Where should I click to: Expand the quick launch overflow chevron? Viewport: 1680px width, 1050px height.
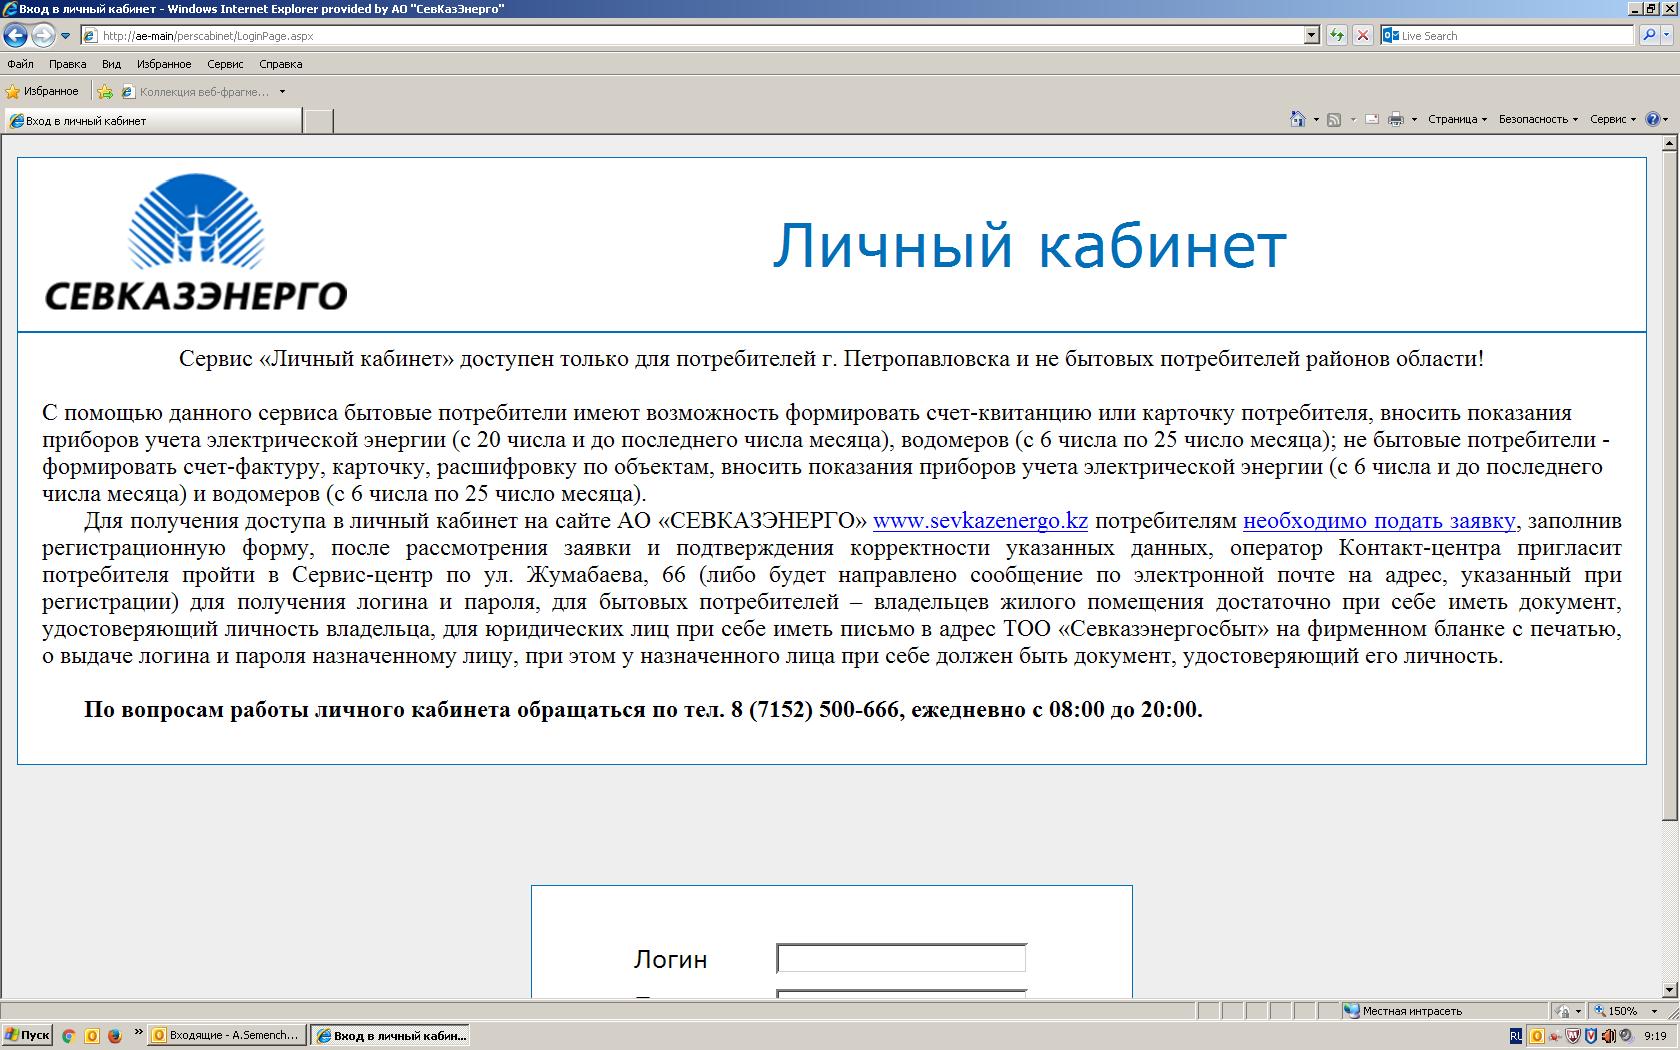[x=138, y=1033]
